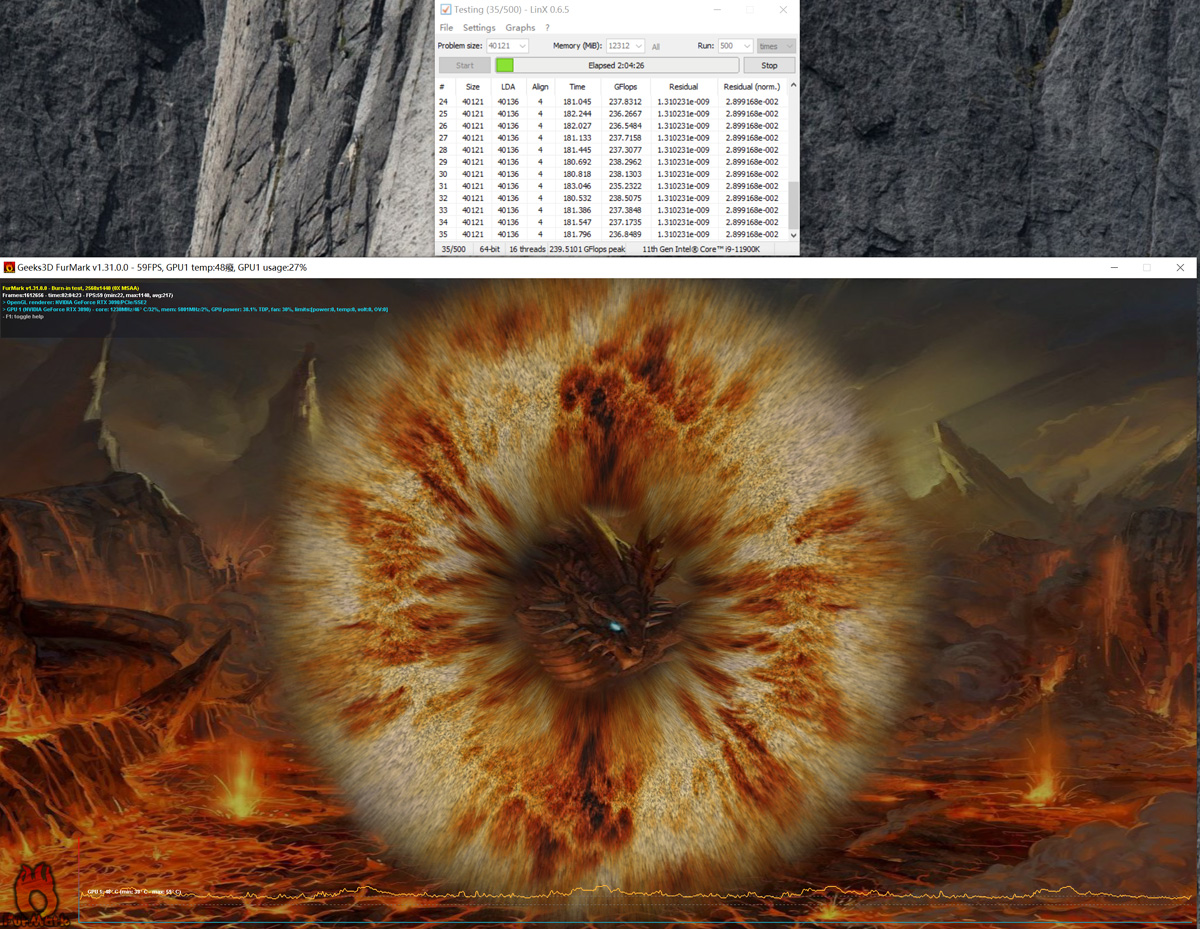The width and height of the screenshot is (1200, 929).
Task: Select the time value 181.045 in row 24
Action: [577, 102]
